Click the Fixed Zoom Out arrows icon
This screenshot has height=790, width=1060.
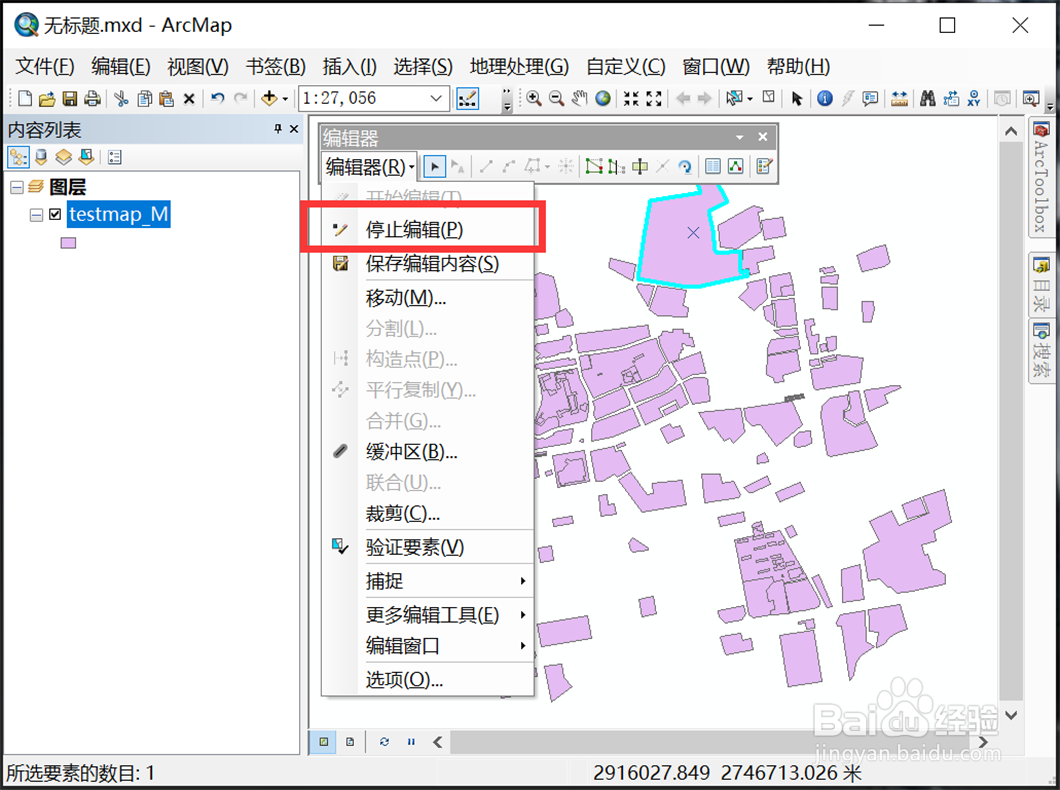654,99
